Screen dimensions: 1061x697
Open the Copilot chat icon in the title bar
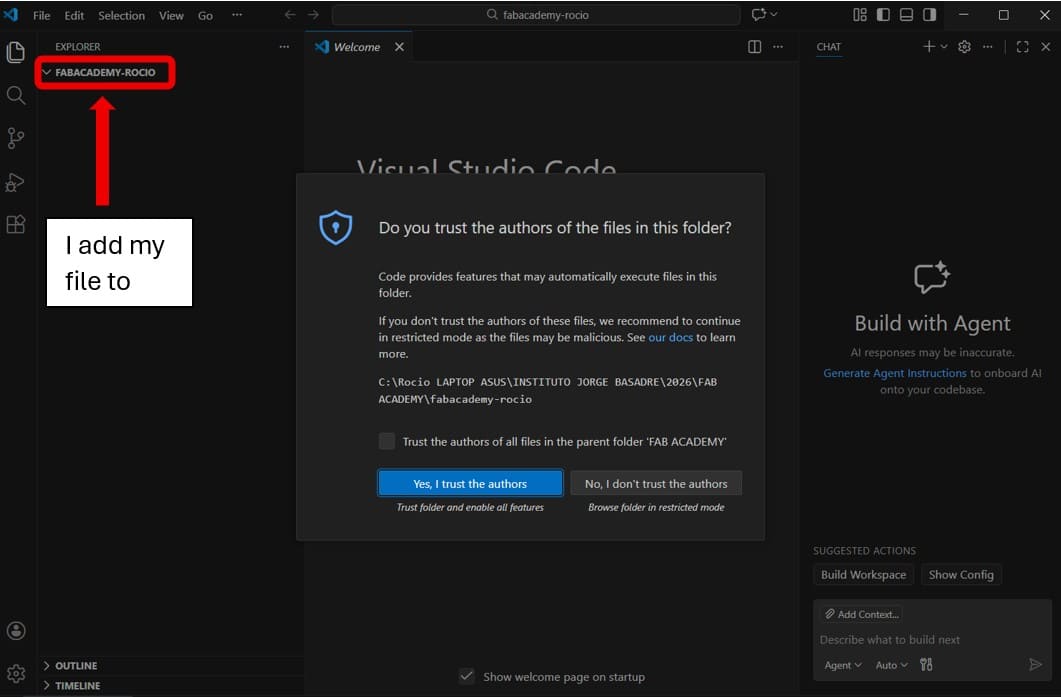759,14
